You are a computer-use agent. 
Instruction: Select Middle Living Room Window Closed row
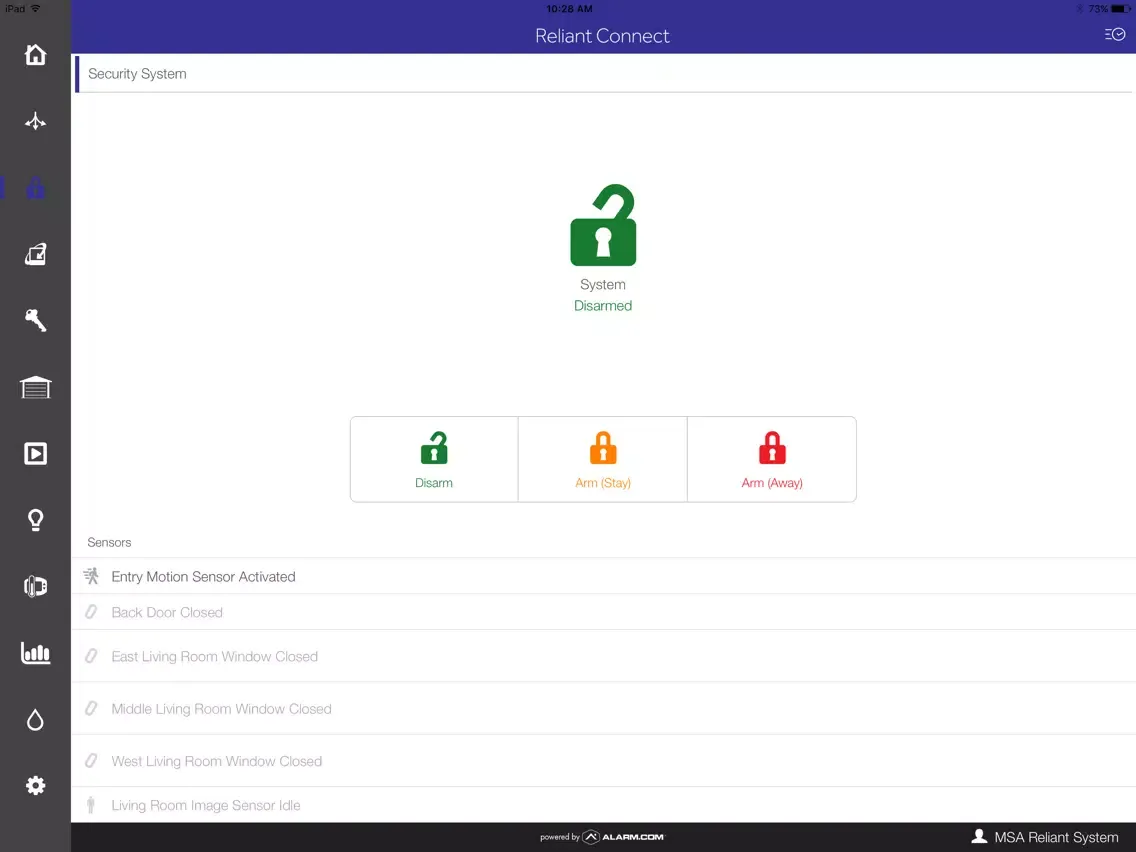pos(604,709)
